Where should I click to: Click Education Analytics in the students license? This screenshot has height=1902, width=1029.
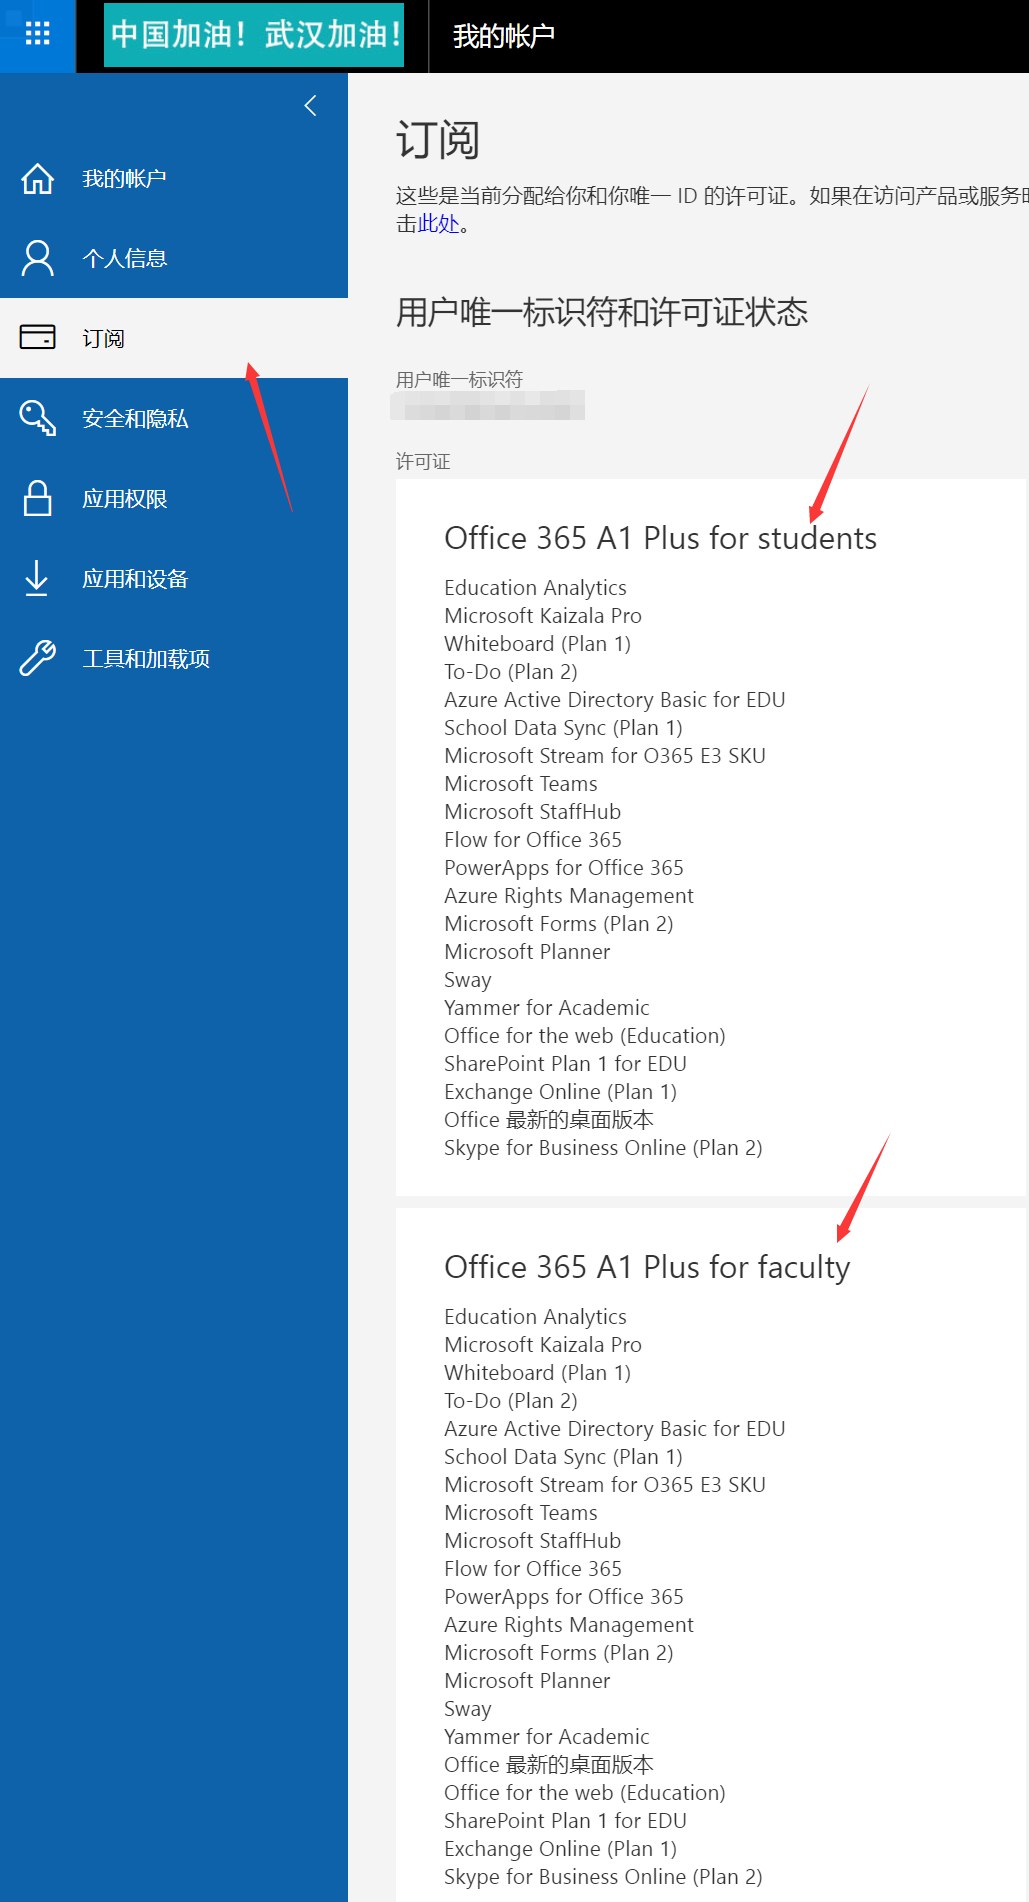(535, 588)
